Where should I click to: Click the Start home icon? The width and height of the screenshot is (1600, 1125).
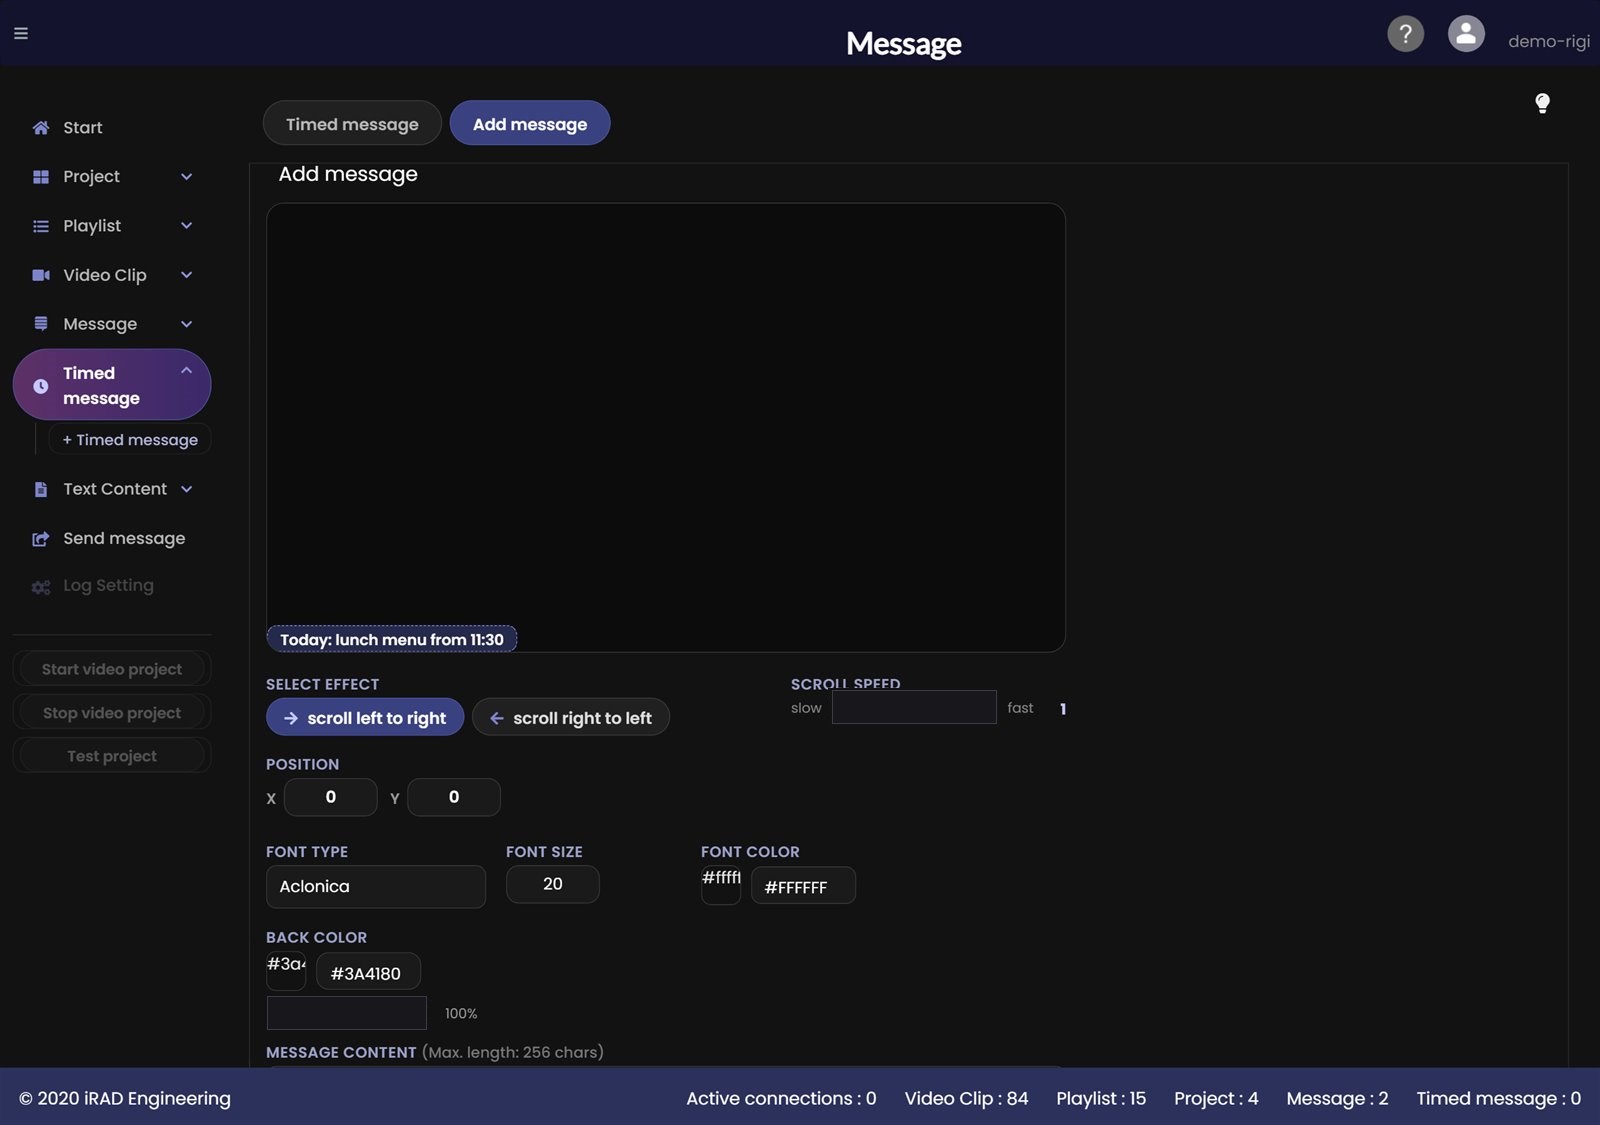(x=41, y=128)
